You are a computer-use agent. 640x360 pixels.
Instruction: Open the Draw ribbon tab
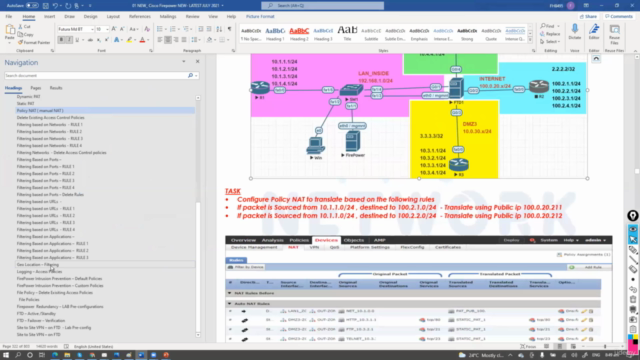pos(69,17)
